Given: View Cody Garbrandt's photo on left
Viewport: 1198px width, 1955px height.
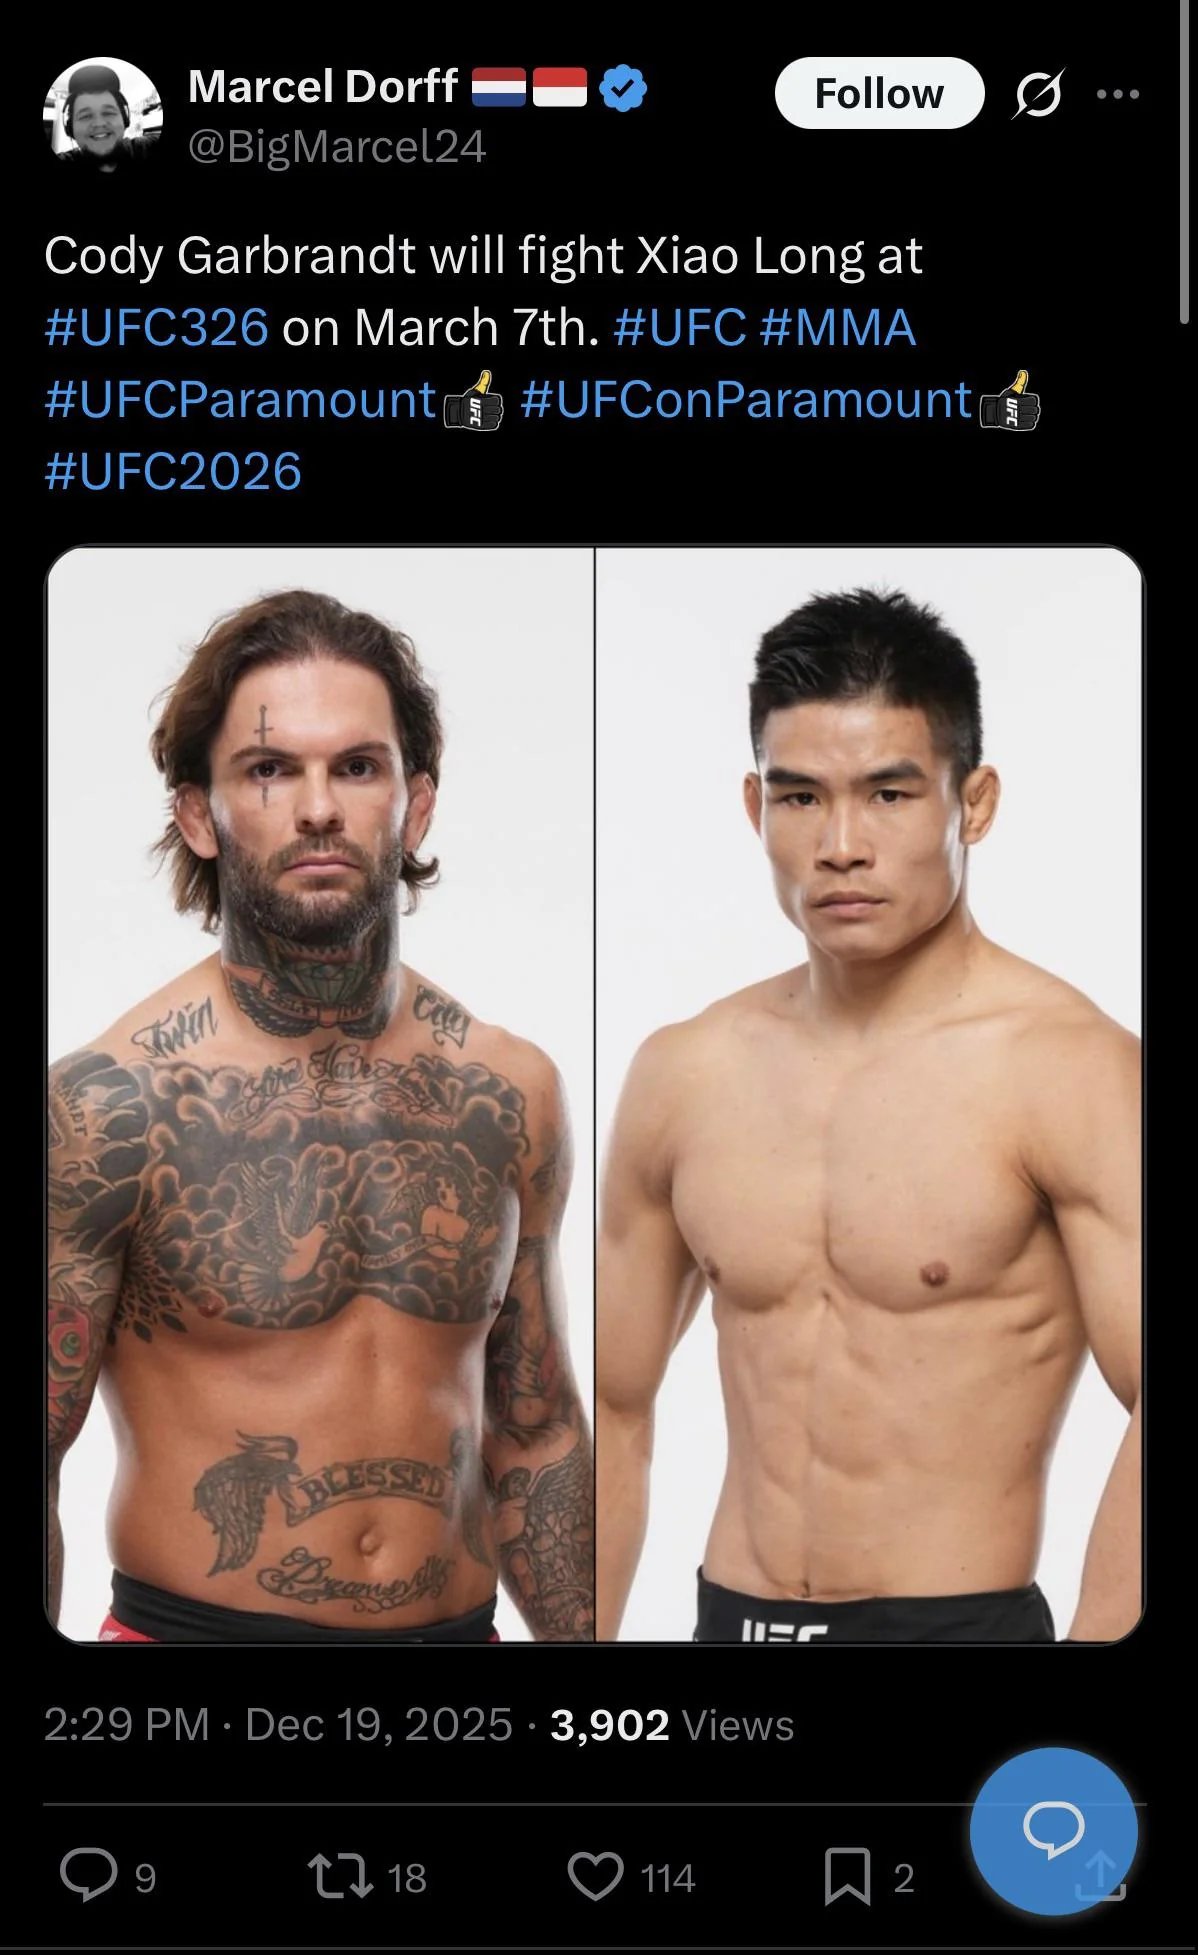Looking at the screenshot, I should [320, 1094].
